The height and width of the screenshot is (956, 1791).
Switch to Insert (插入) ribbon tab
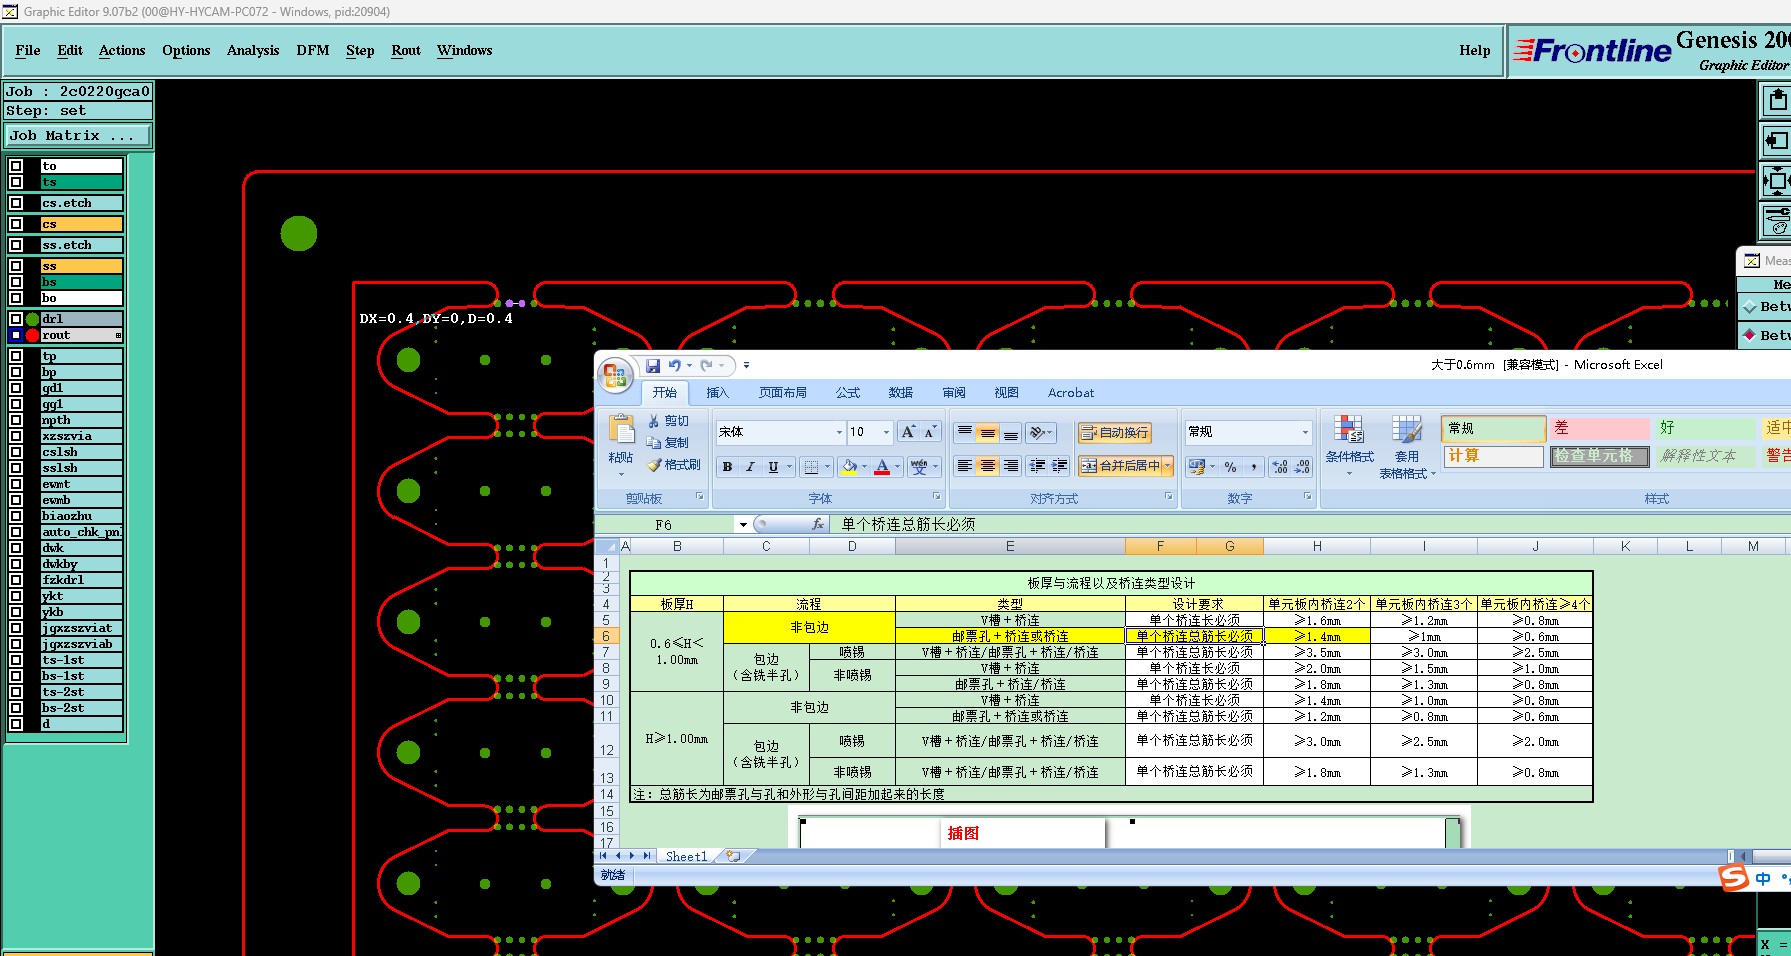tap(718, 393)
